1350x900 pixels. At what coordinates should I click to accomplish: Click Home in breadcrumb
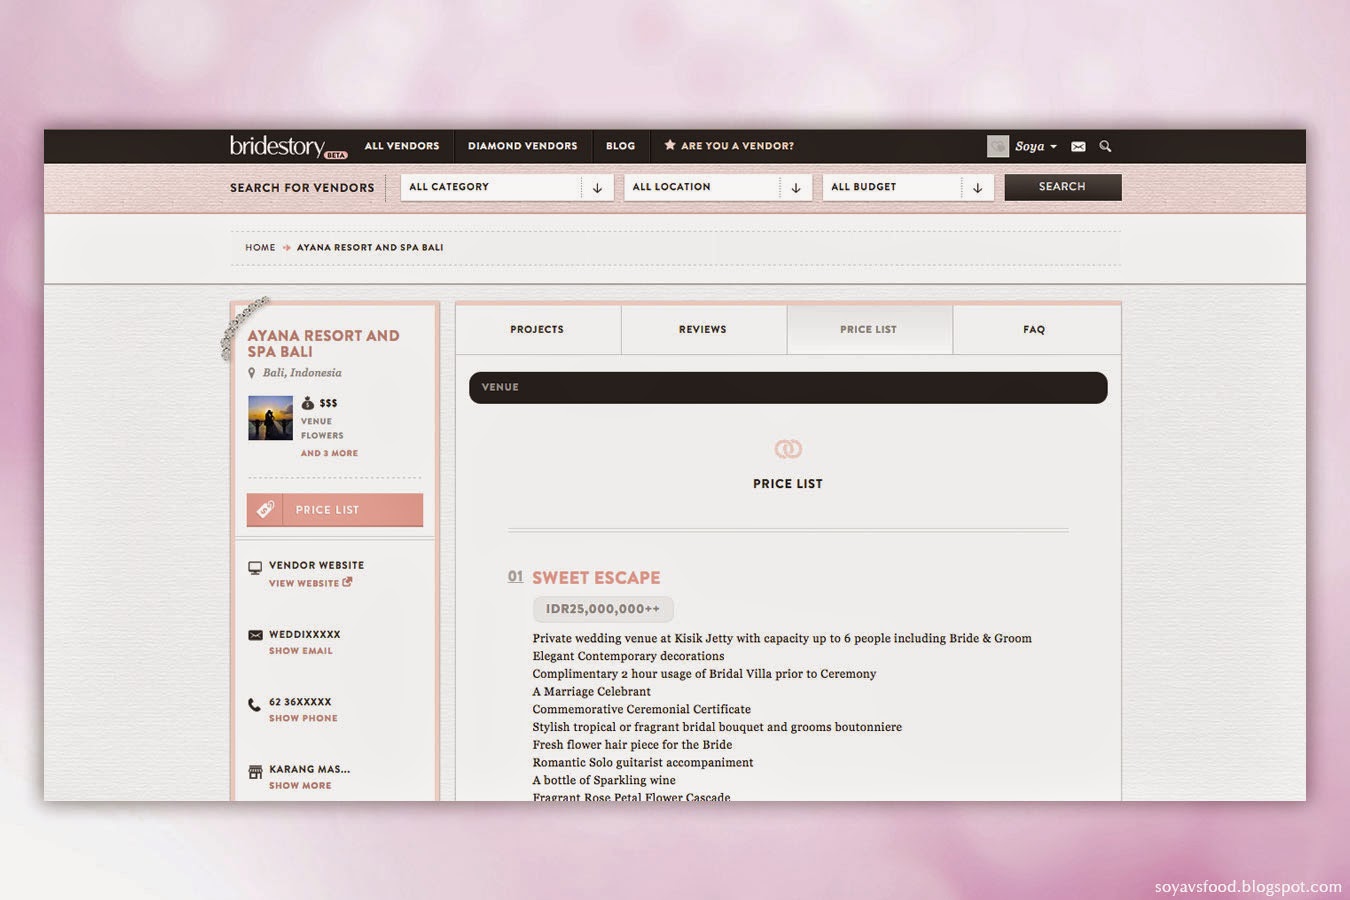[x=260, y=247]
